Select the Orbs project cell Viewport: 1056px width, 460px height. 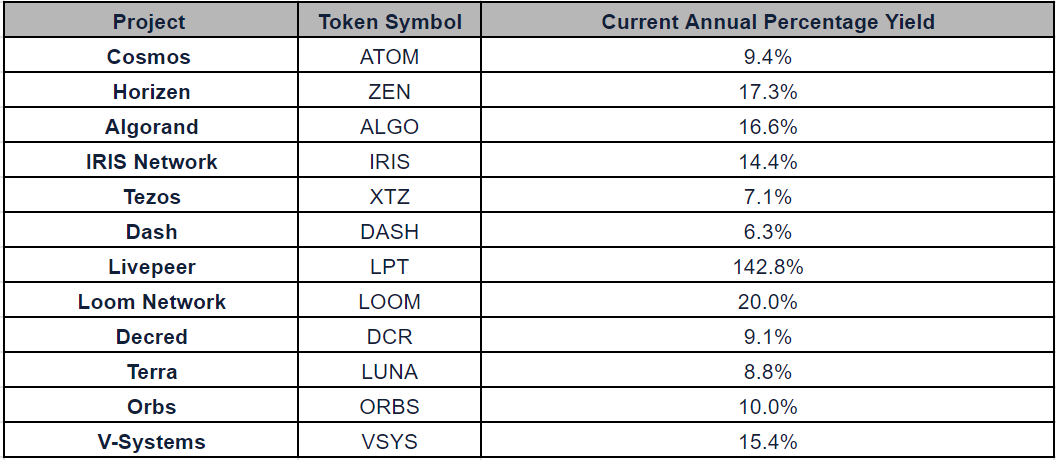click(150, 407)
